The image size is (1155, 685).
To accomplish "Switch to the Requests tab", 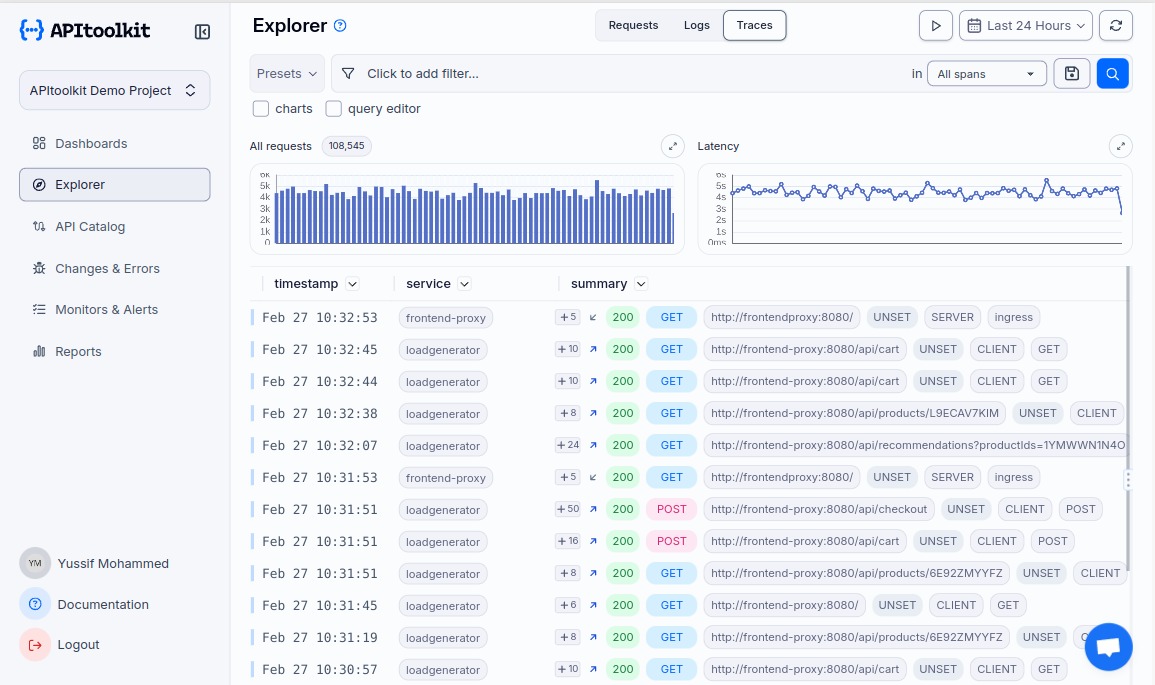I will click(633, 26).
